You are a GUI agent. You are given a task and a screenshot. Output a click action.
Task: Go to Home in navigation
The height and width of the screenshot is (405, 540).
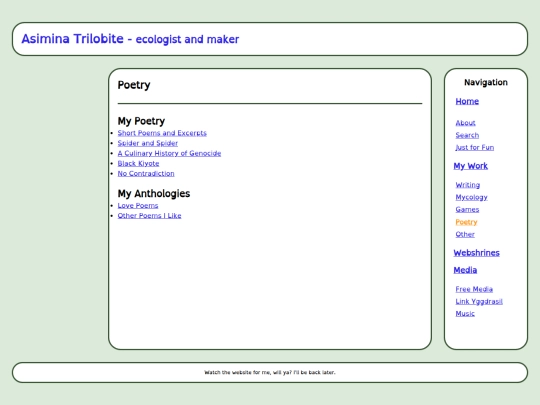click(467, 101)
